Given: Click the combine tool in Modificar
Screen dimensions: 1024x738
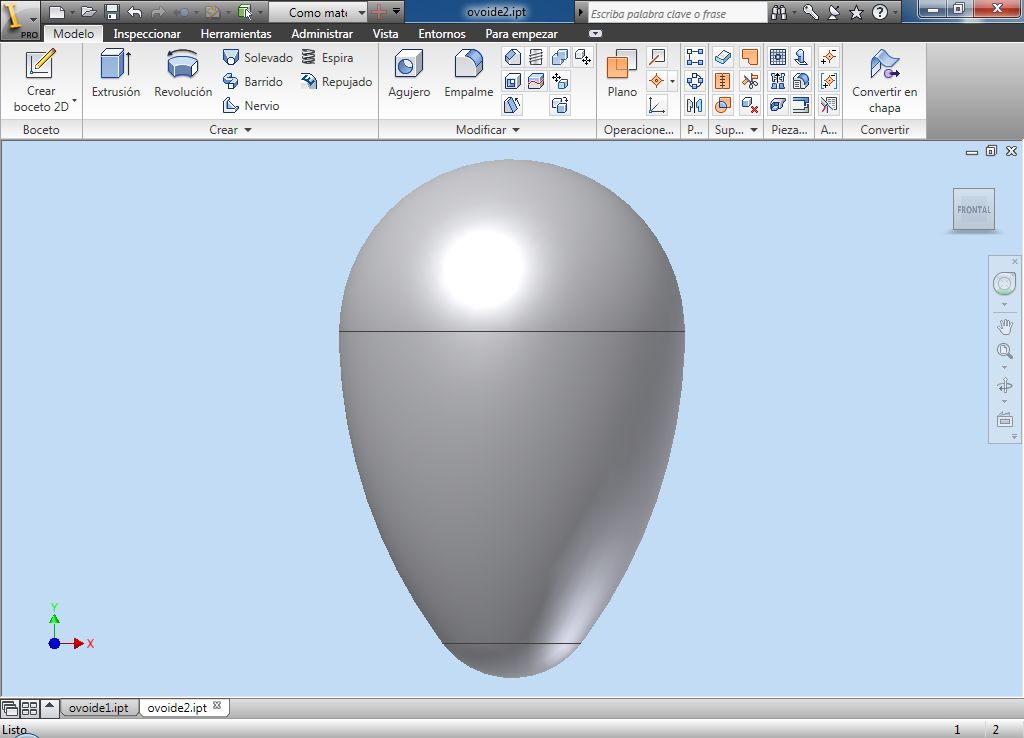Looking at the screenshot, I should click(x=560, y=57).
